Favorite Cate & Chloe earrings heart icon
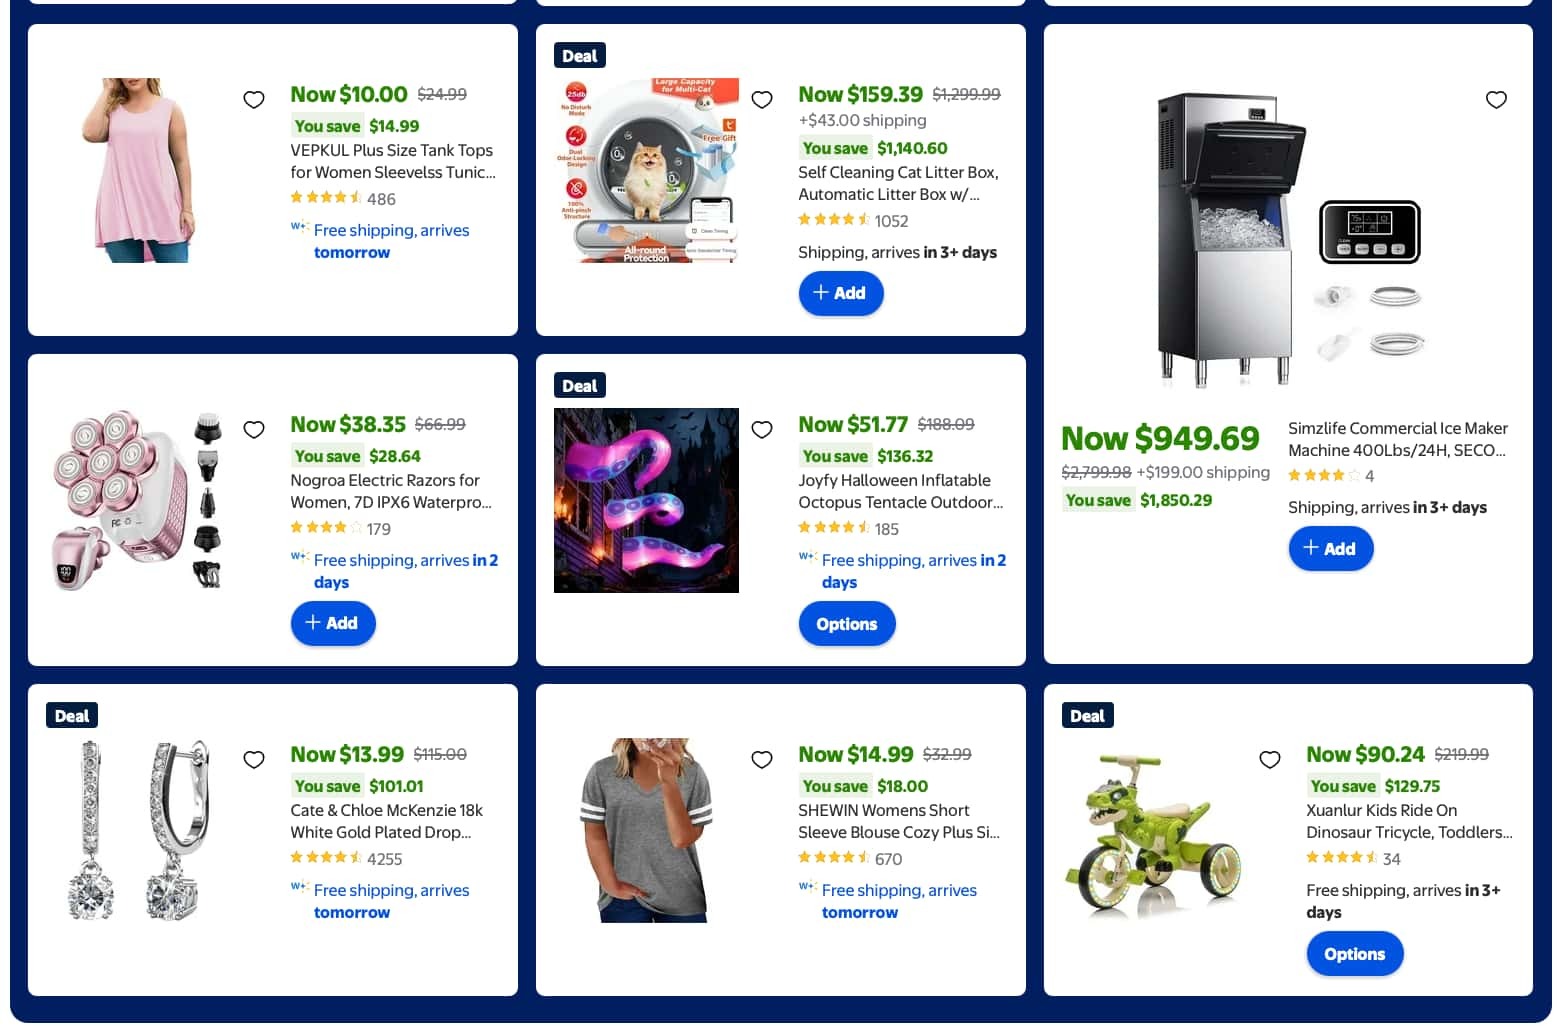Screen dimensions: 1558x1032 (254, 759)
